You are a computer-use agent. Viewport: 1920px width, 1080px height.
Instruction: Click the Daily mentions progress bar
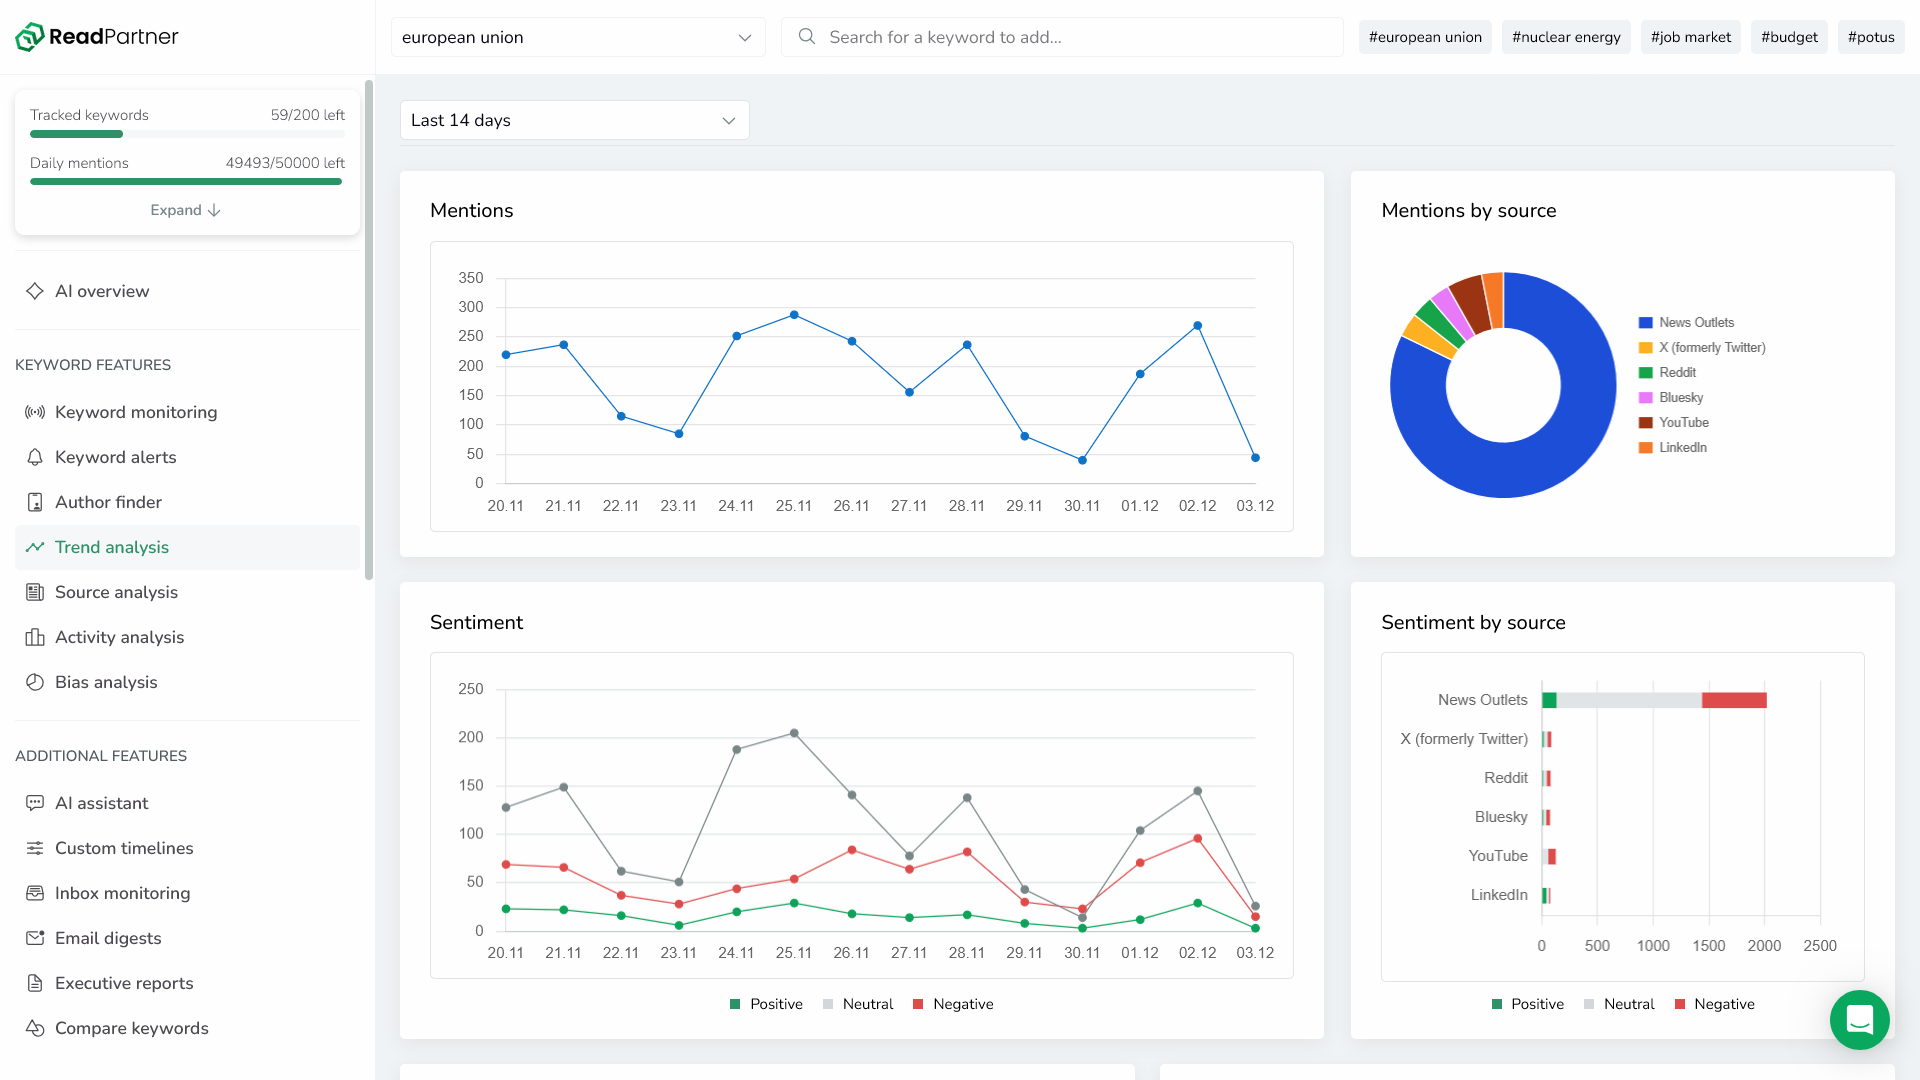185,181
